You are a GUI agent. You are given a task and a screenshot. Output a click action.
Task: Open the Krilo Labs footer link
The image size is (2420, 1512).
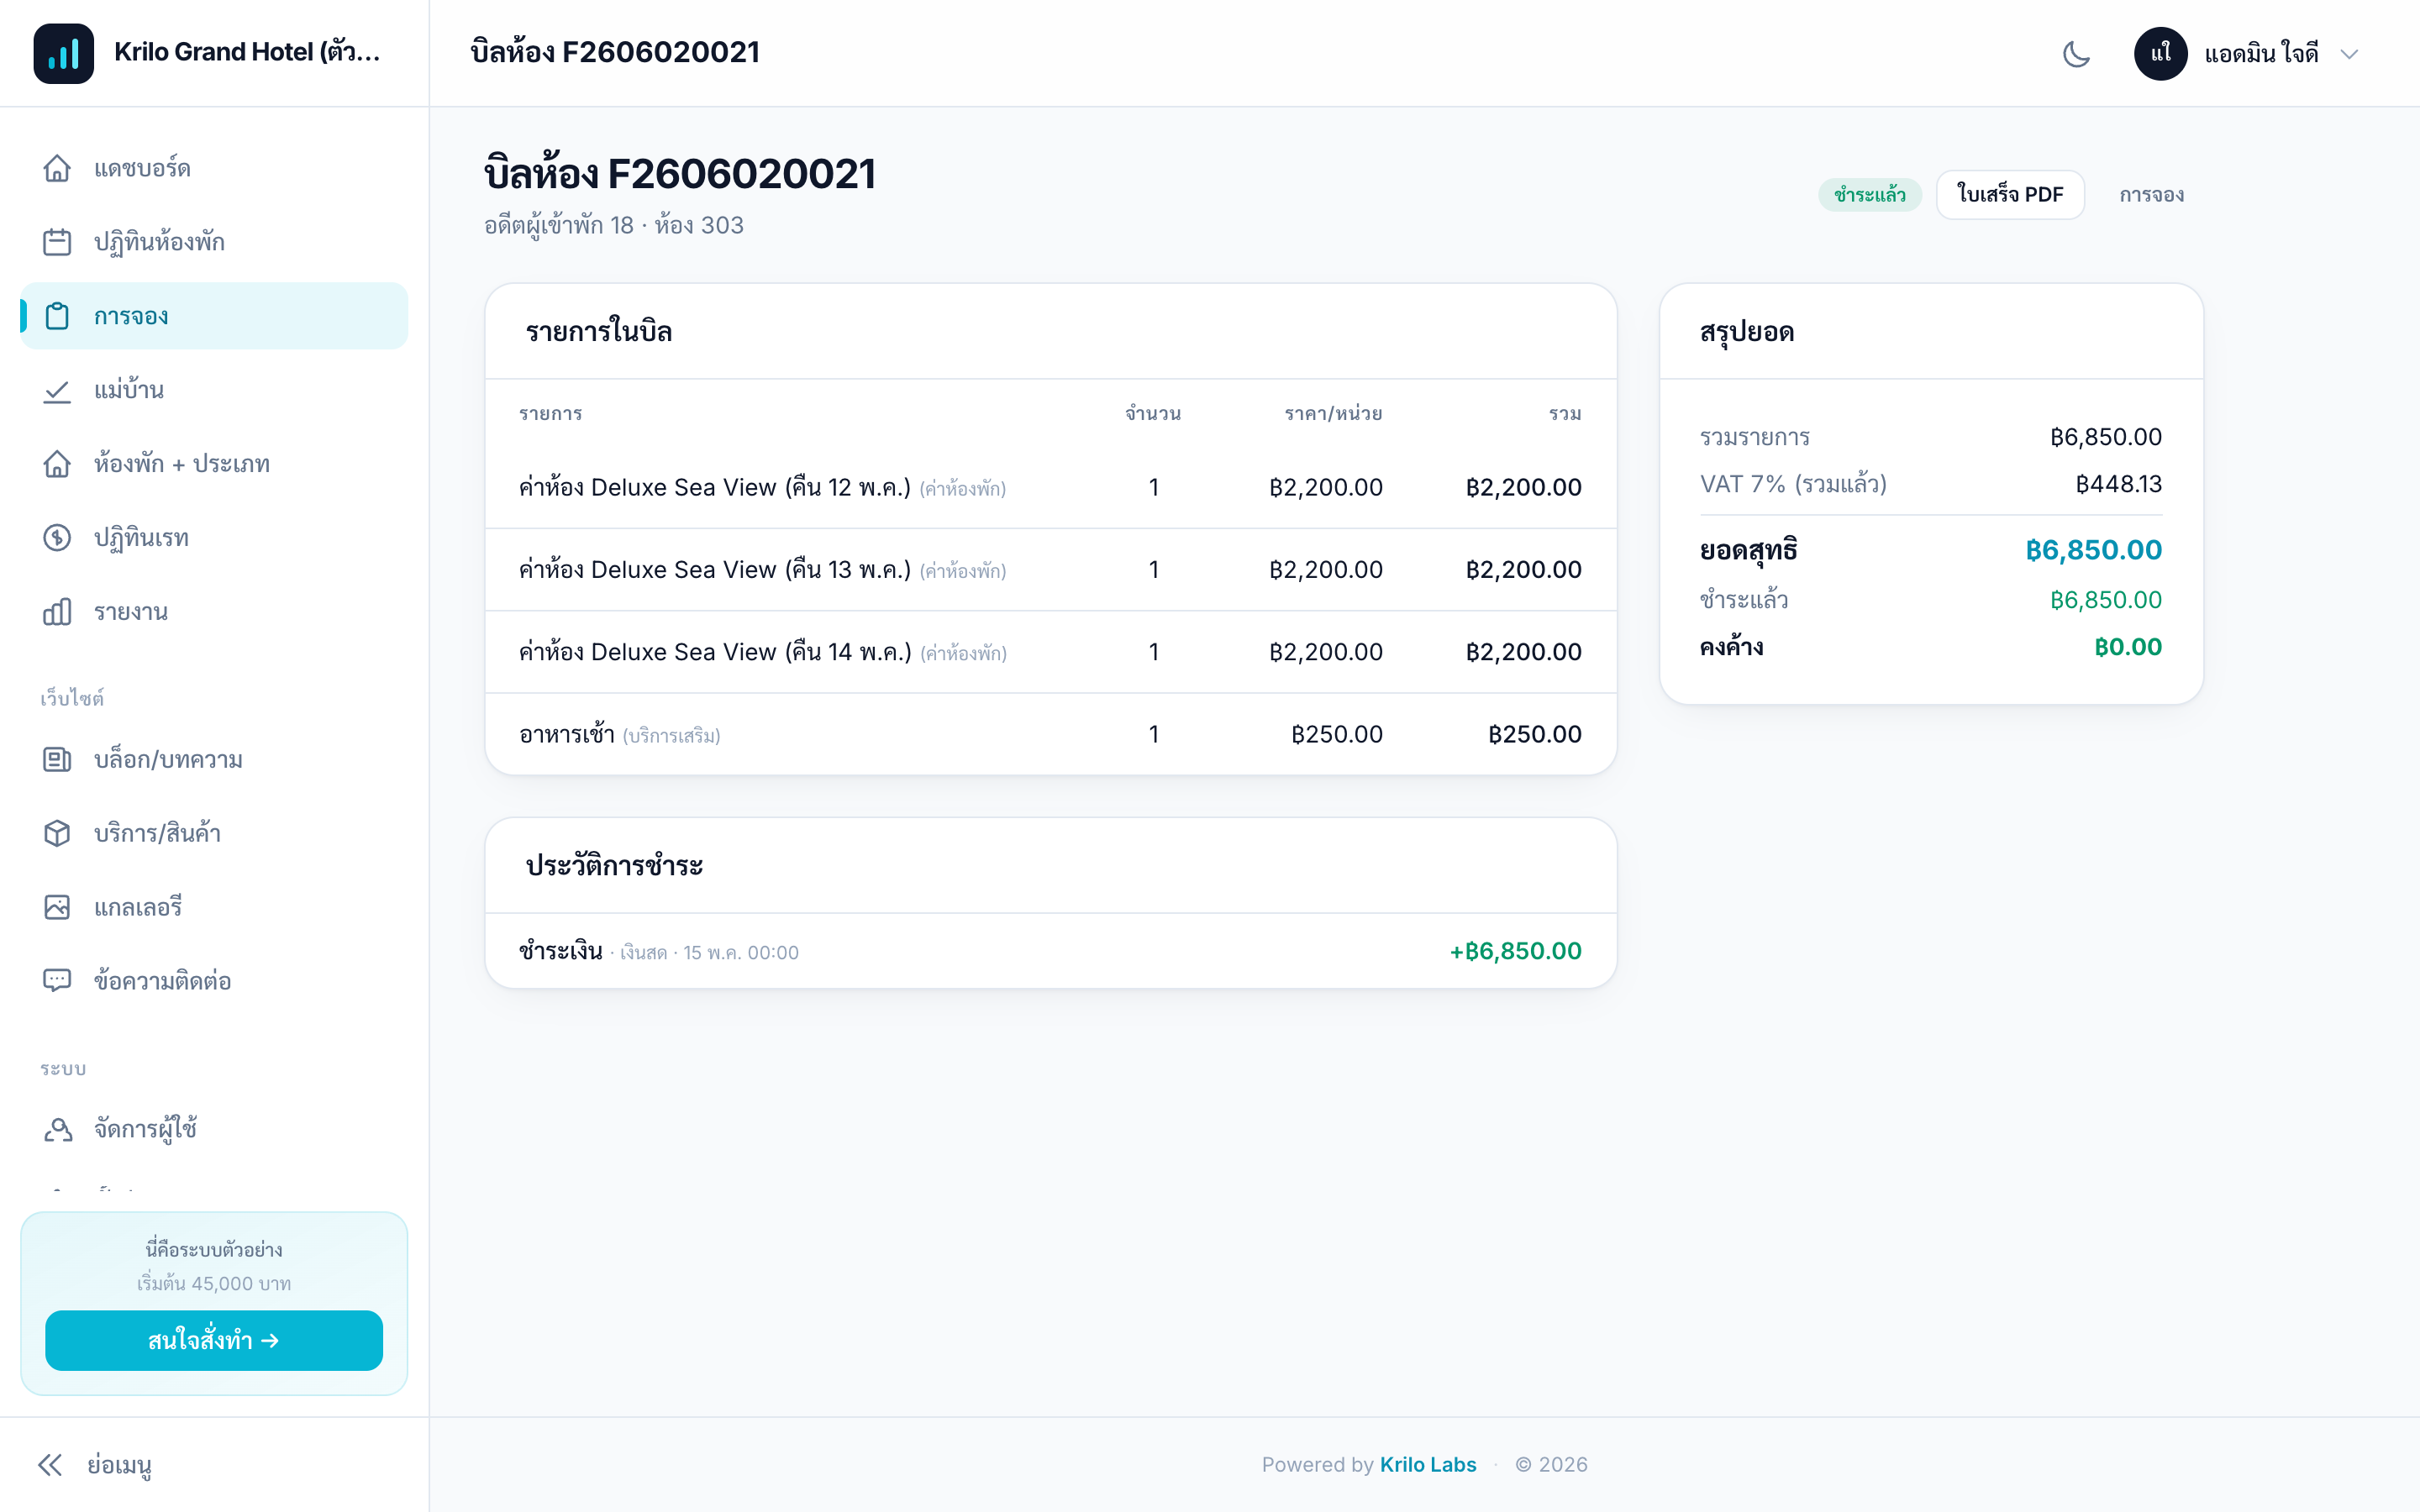1427,1464
